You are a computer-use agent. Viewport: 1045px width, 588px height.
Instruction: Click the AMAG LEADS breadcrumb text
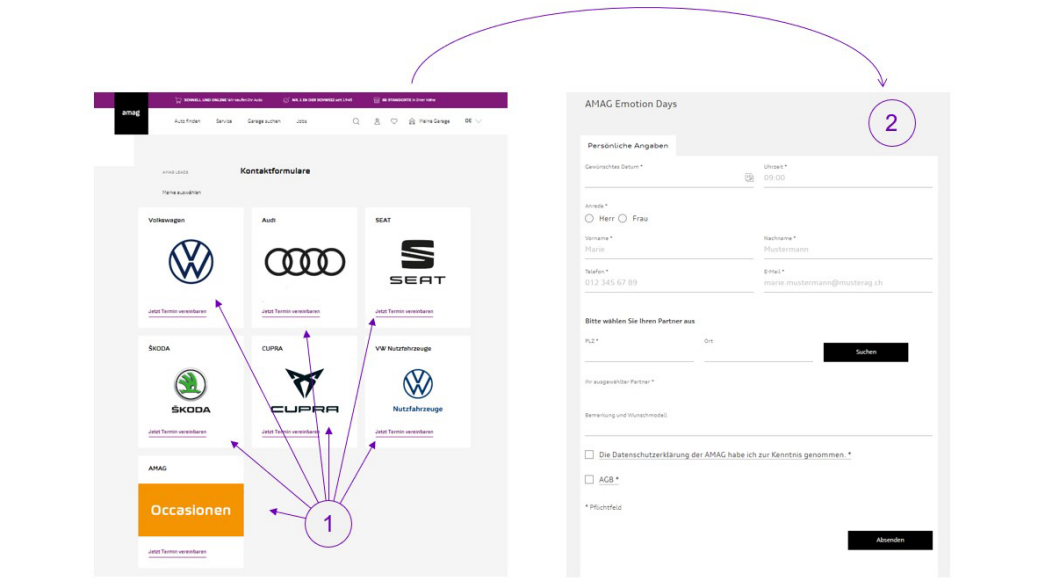[x=175, y=172]
